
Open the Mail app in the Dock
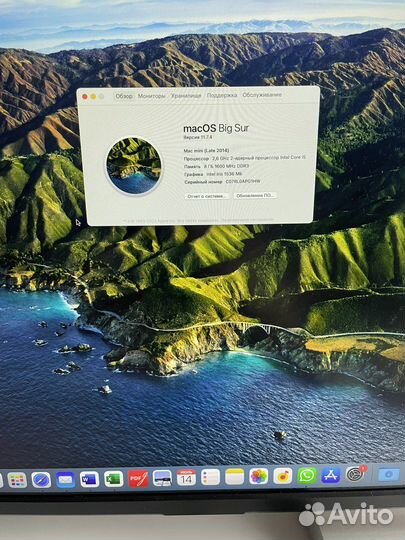(x=65, y=479)
